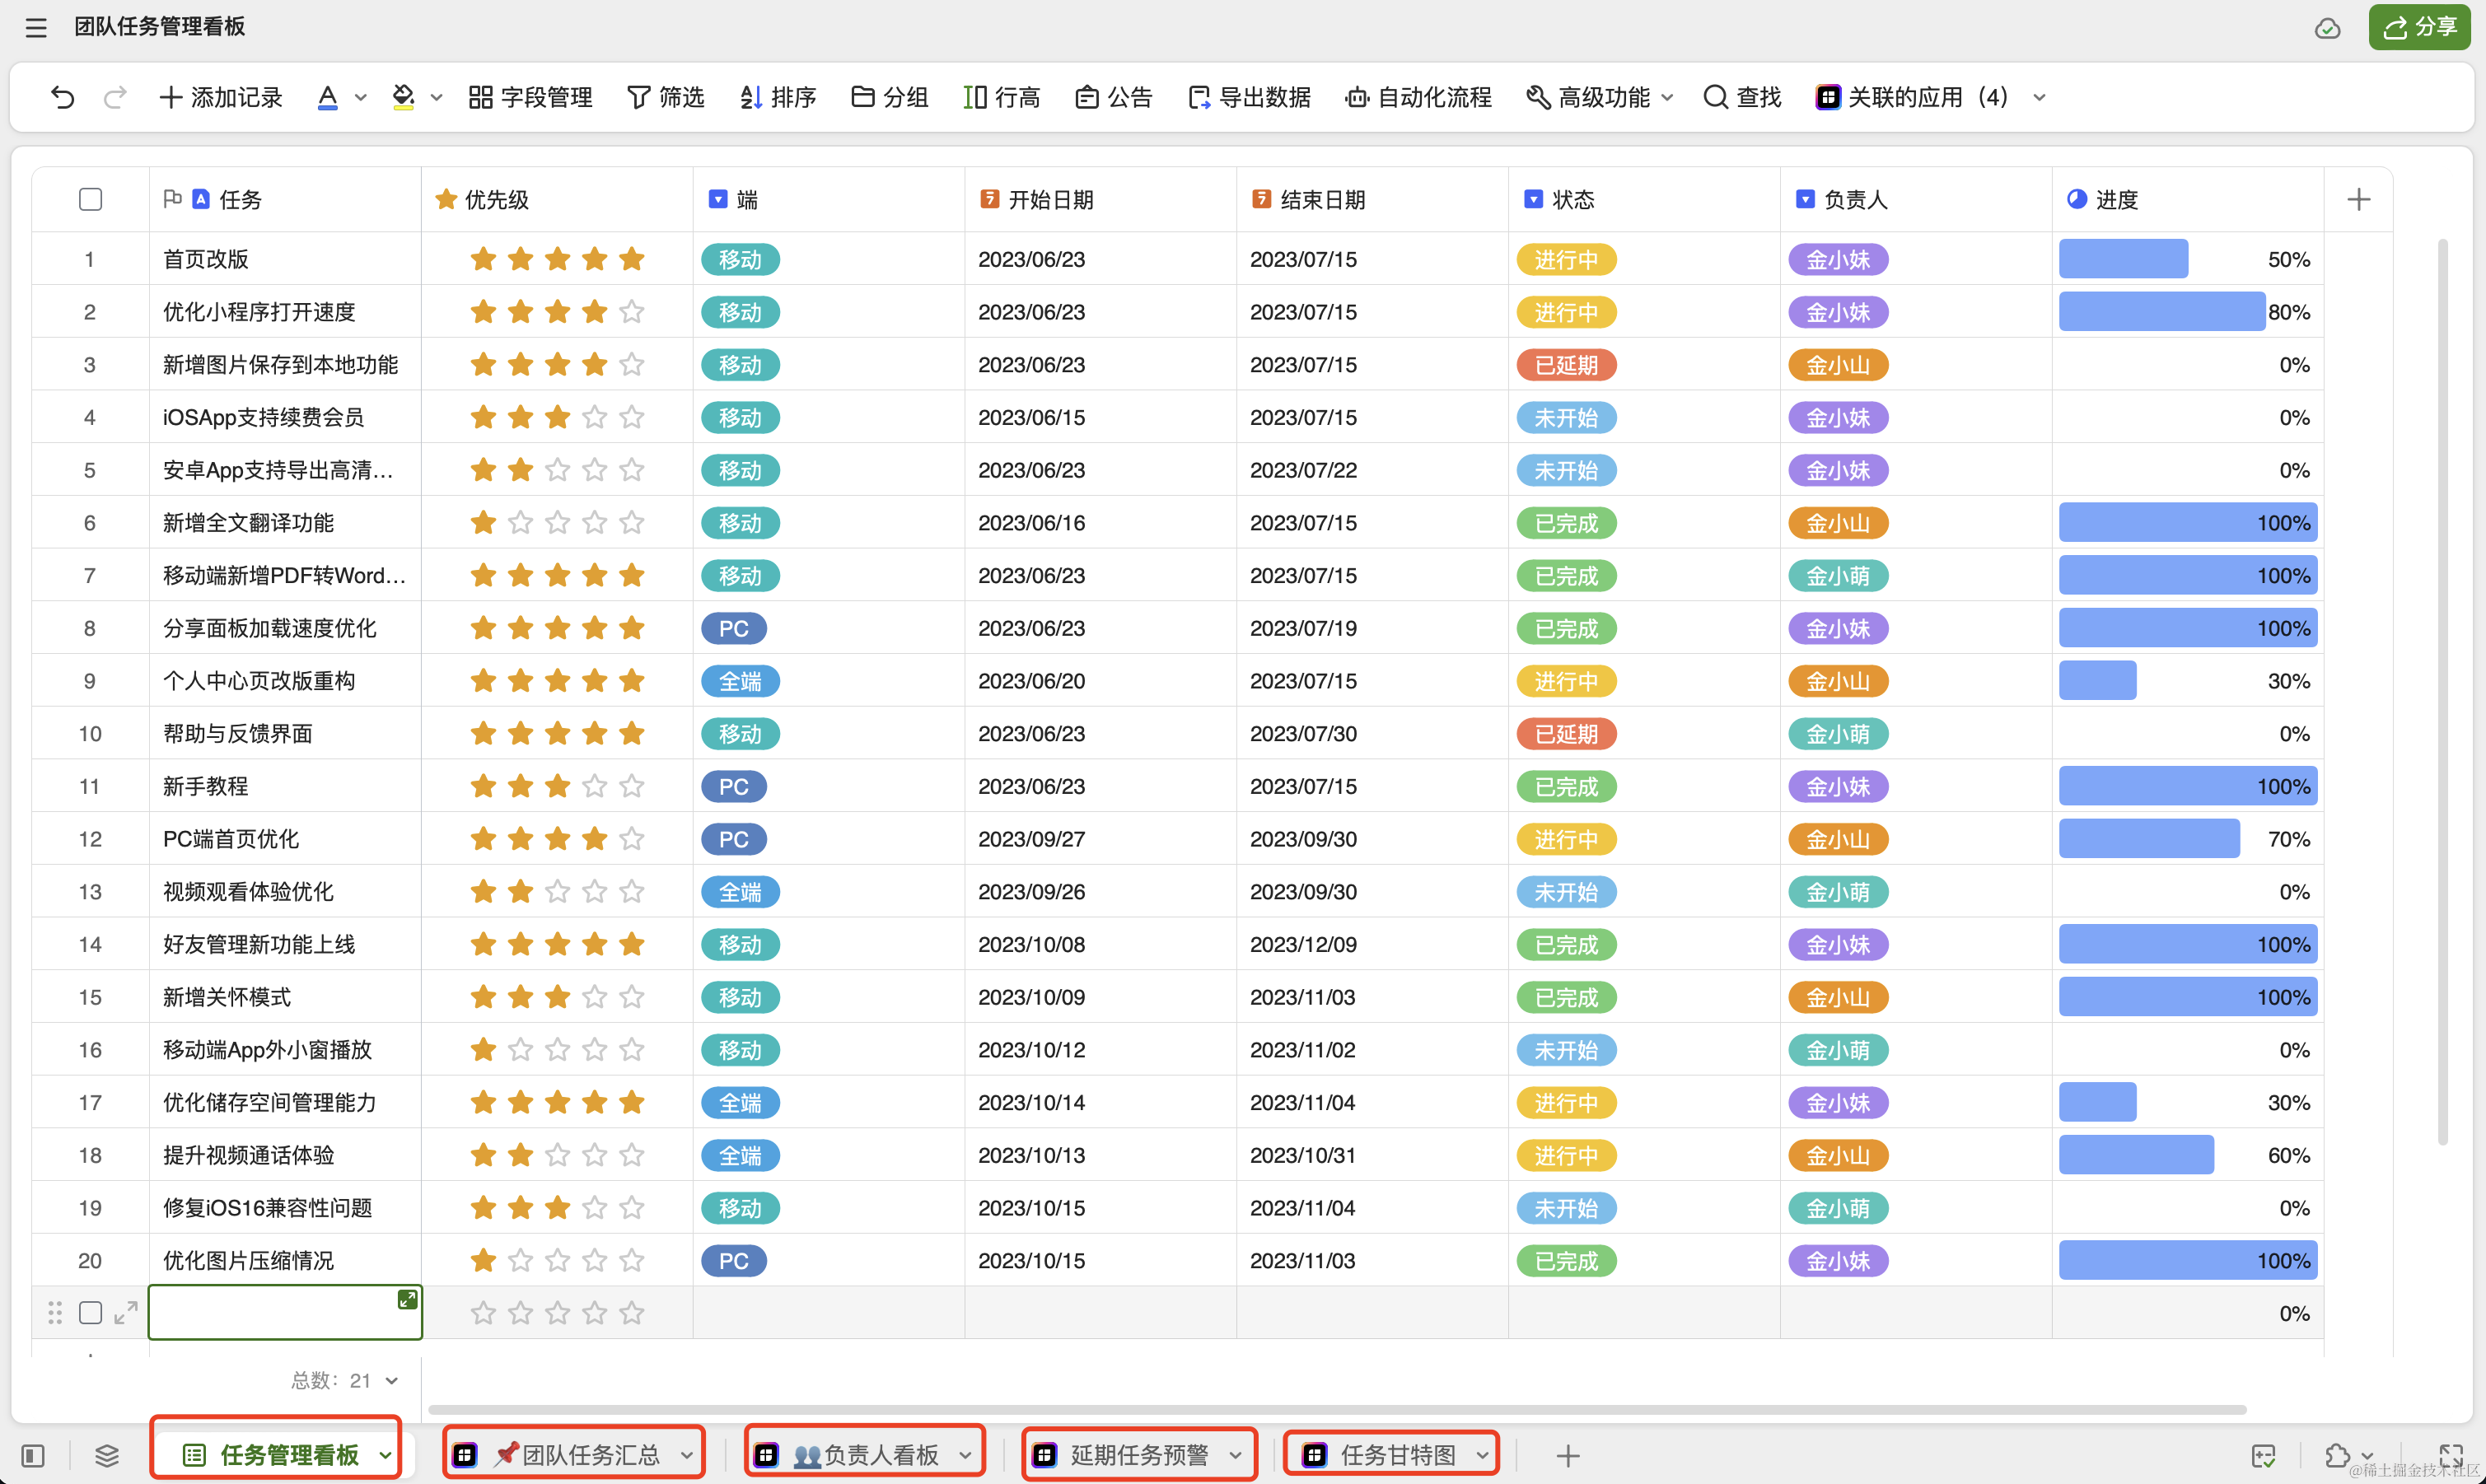Open the layers icon in bottom bar
The width and height of the screenshot is (2486, 1484).
click(107, 1455)
